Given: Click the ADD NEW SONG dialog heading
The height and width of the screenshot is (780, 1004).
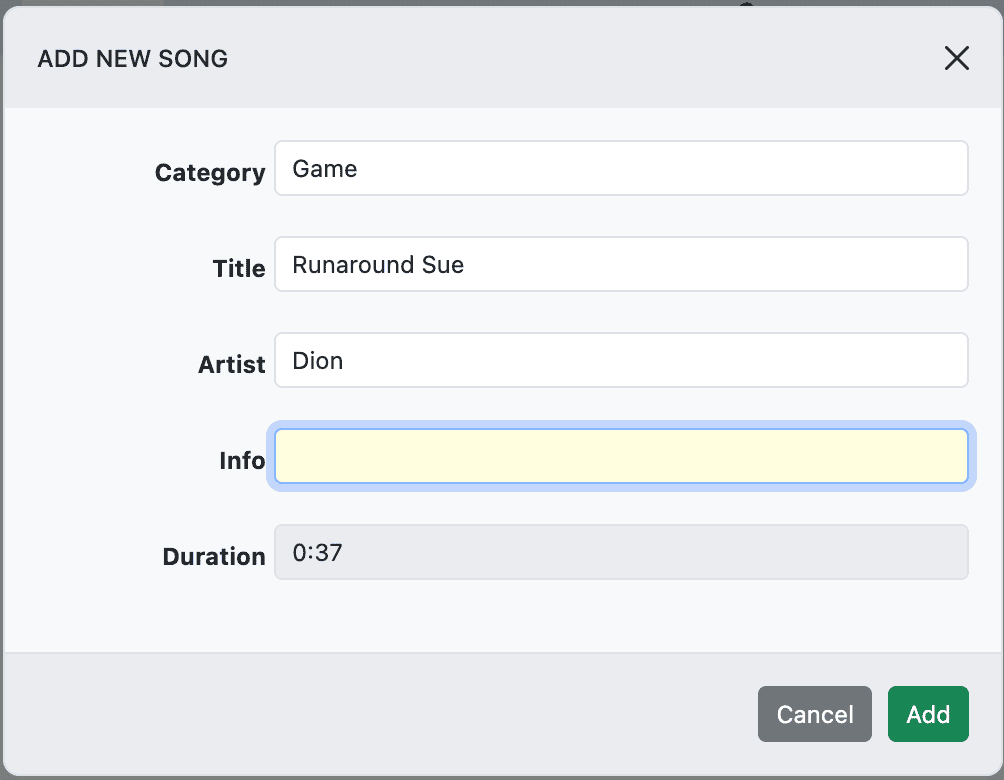Looking at the screenshot, I should click(x=132, y=58).
